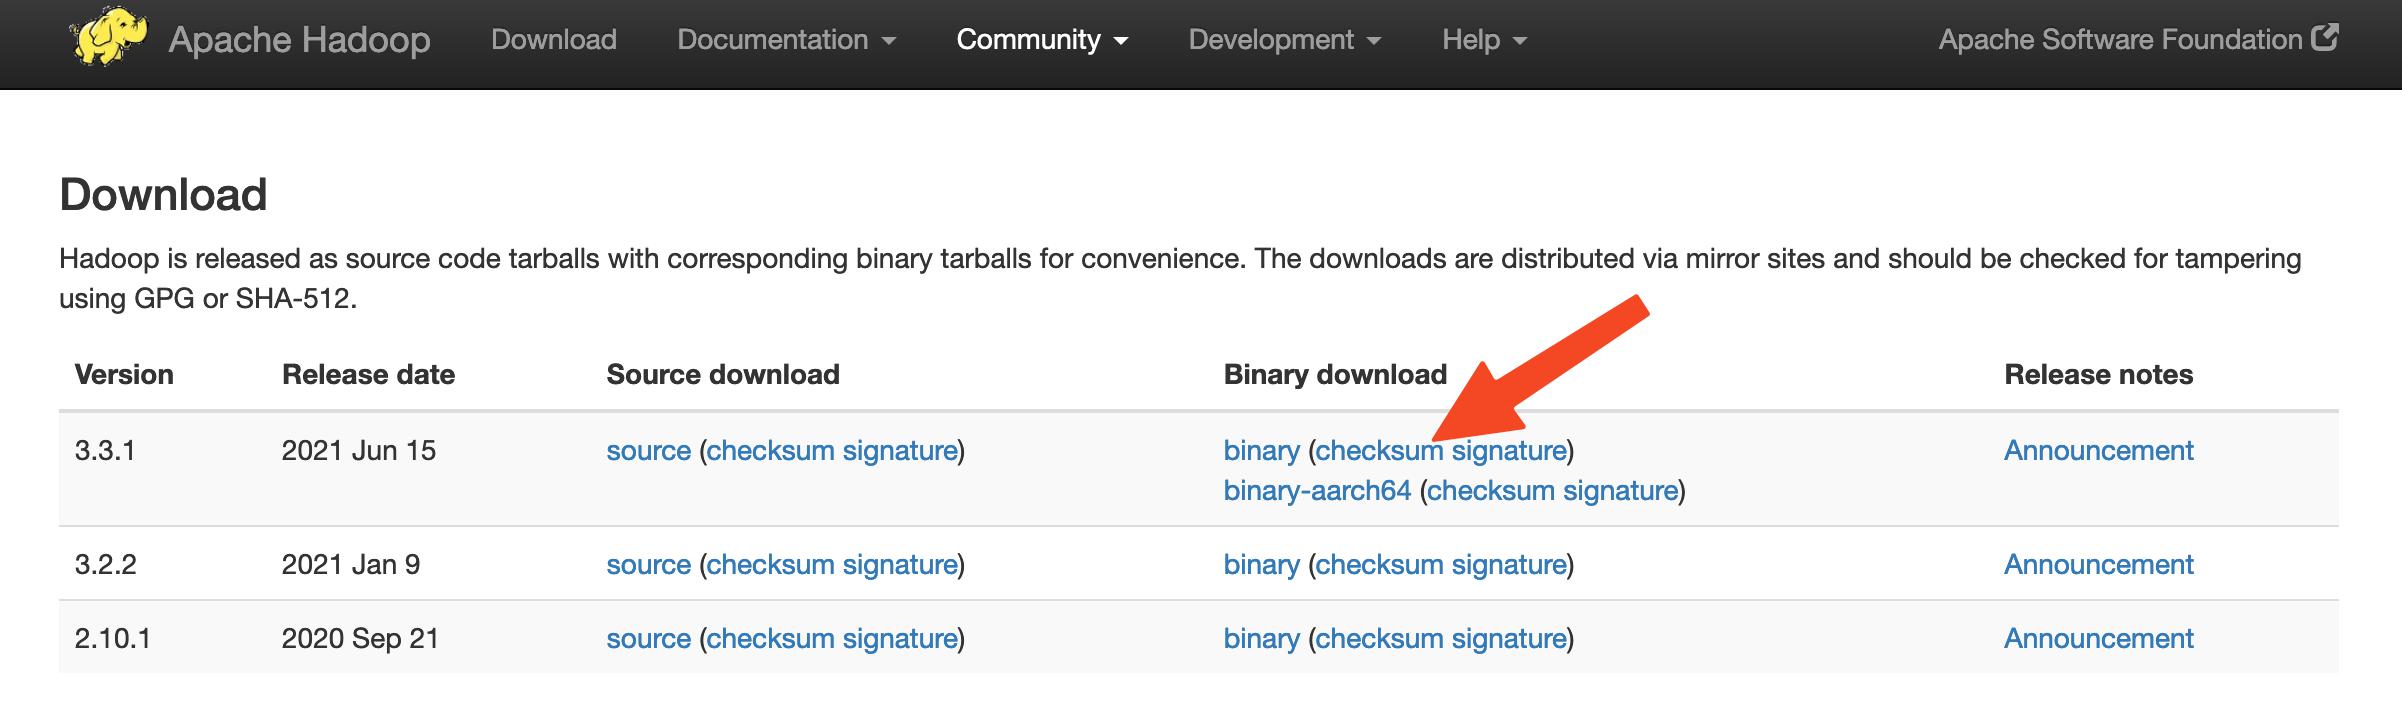
Task: Open source signature for version 2.10.1
Action: coord(900,639)
